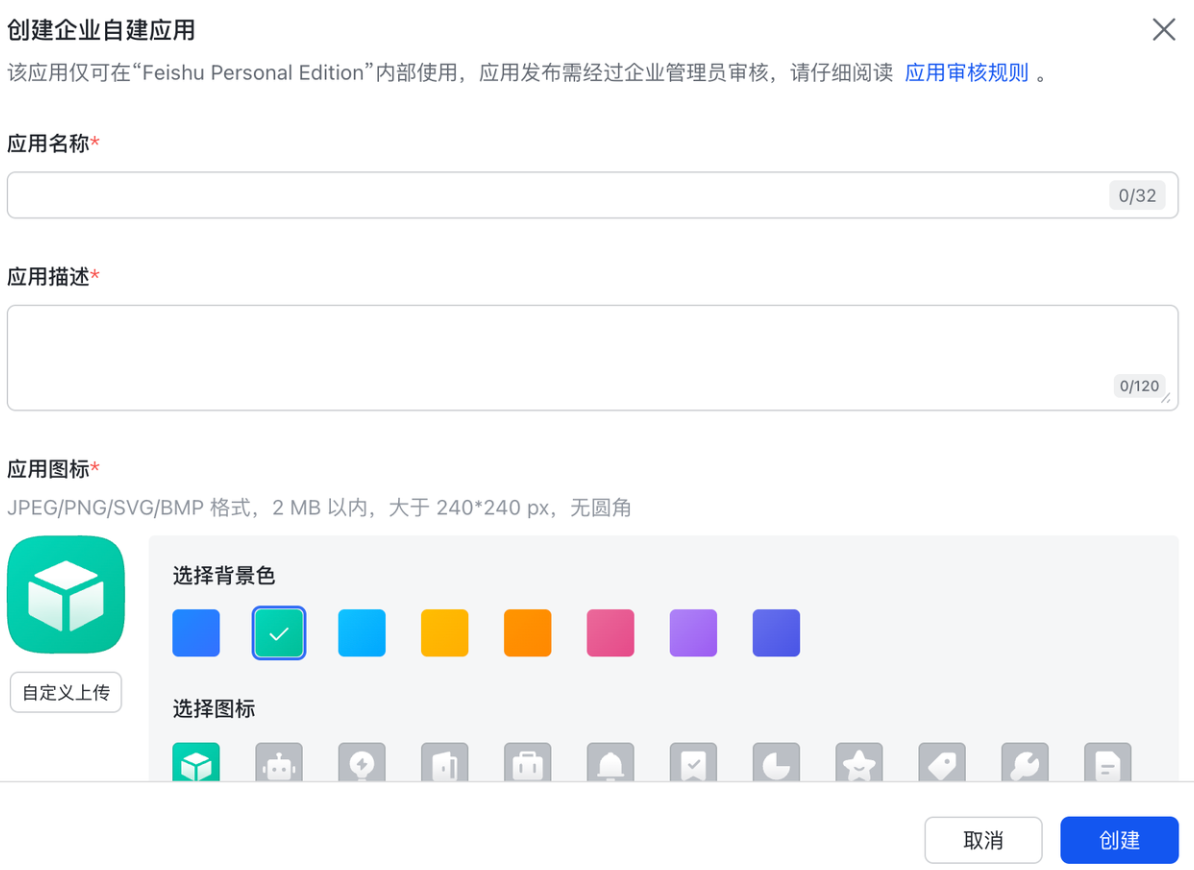Choose the star app icon

pos(859,762)
